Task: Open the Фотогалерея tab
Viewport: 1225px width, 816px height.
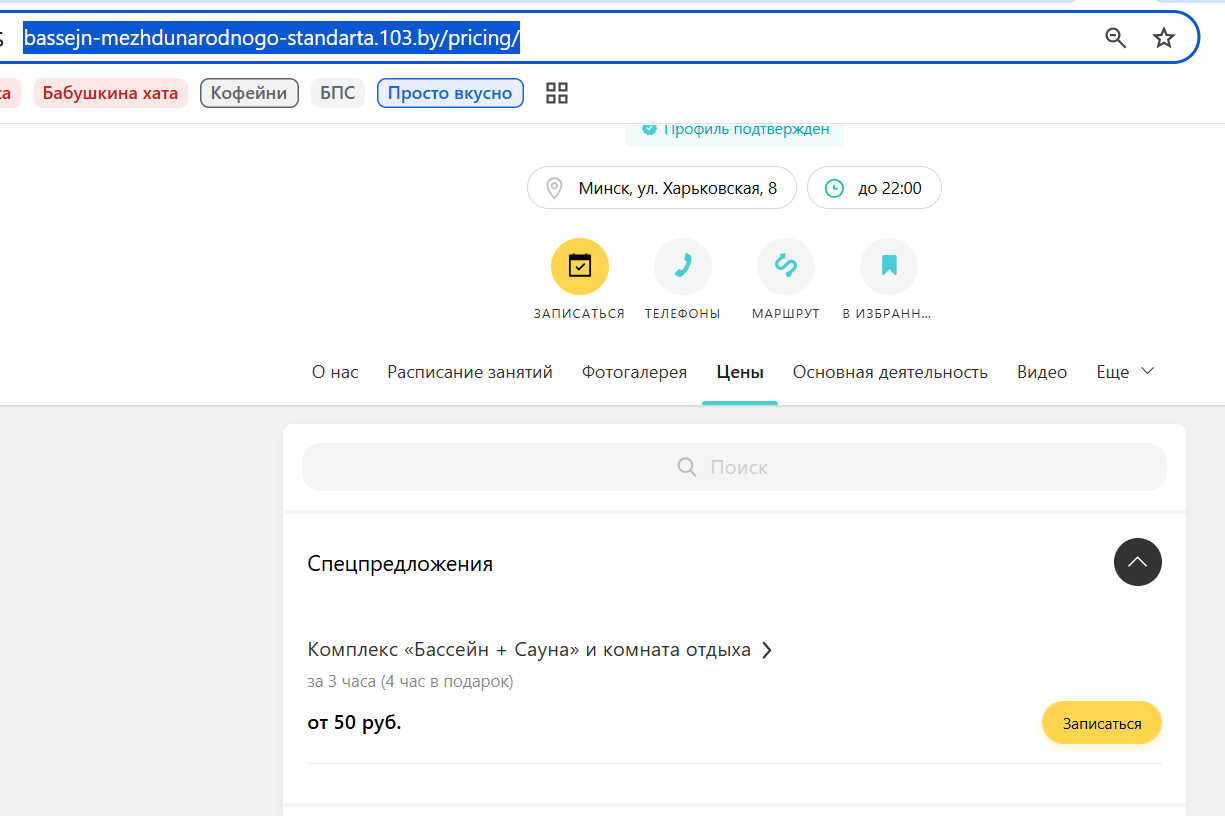Action: pyautogui.click(x=634, y=372)
